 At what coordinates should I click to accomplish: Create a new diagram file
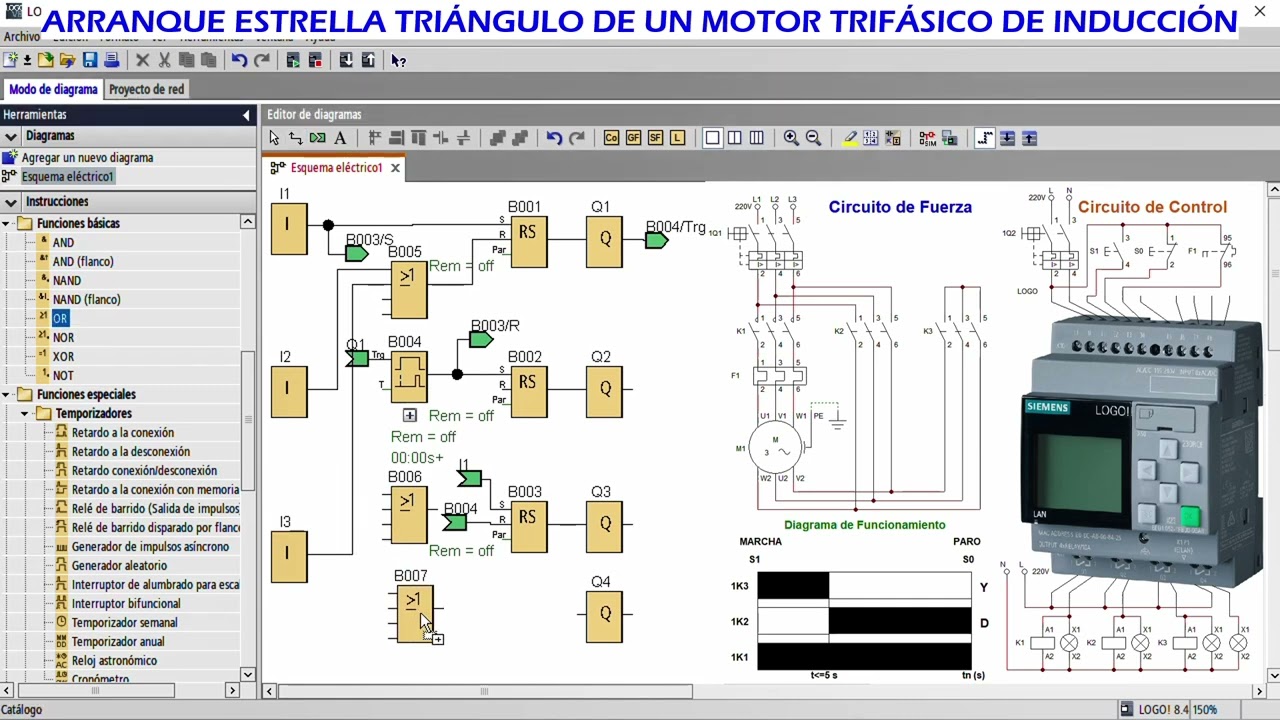coord(10,61)
